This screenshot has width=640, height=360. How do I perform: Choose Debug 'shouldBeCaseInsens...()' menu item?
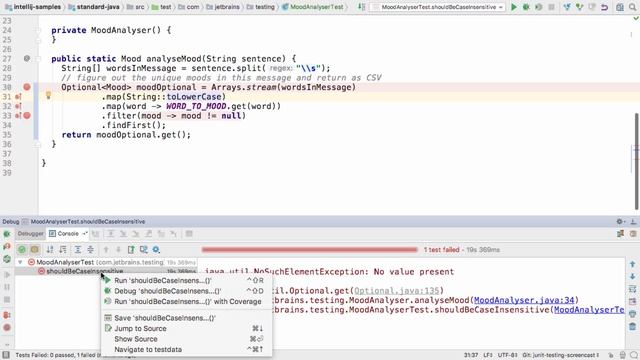point(186,291)
